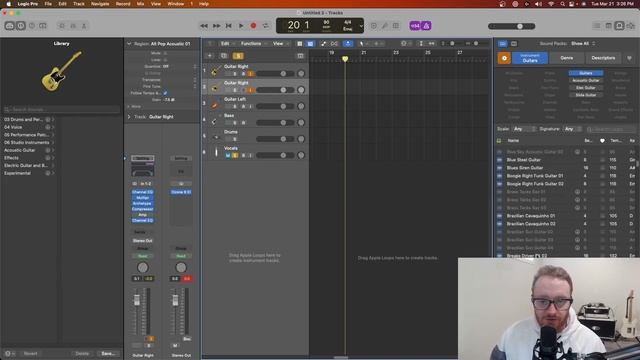This screenshot has height=360, width=640.
Task: Select the Genre loop filter tab
Action: (567, 58)
